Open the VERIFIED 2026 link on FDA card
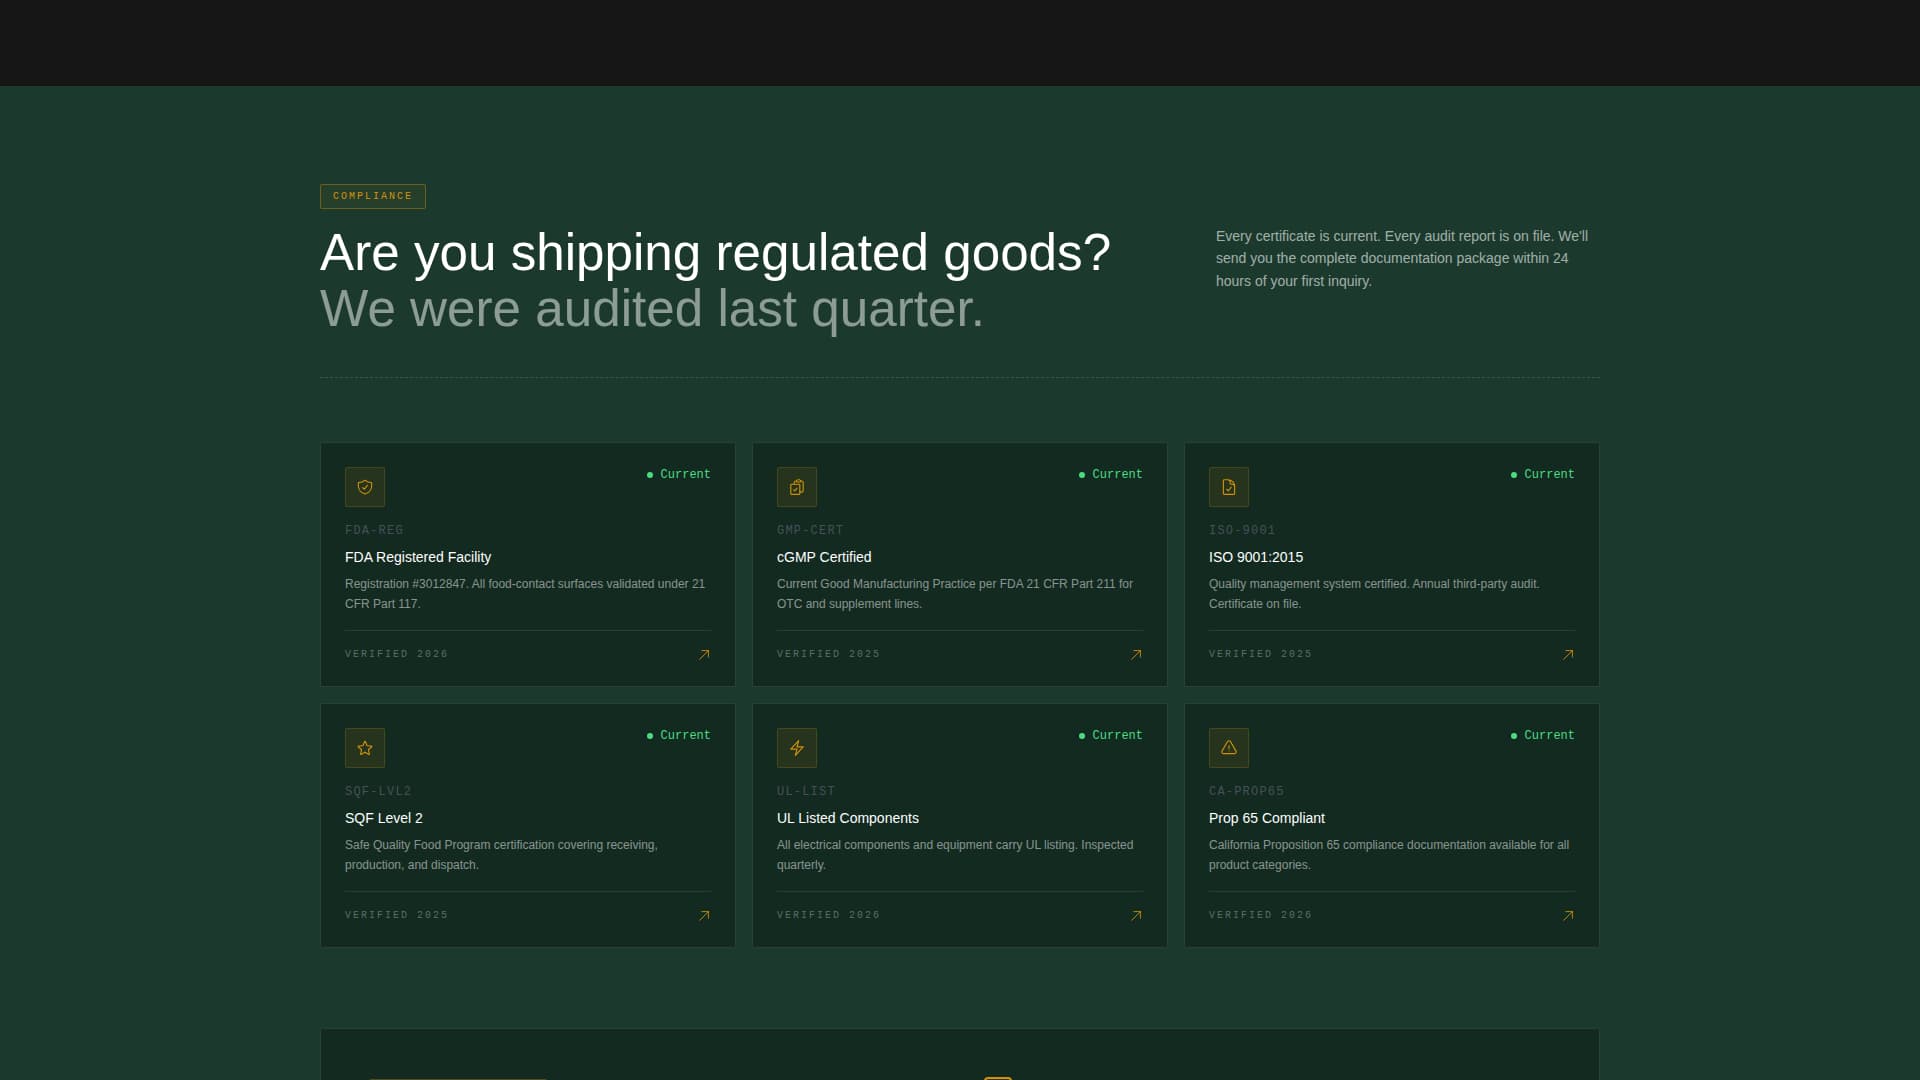This screenshot has width=1920, height=1080. pyautogui.click(x=396, y=653)
